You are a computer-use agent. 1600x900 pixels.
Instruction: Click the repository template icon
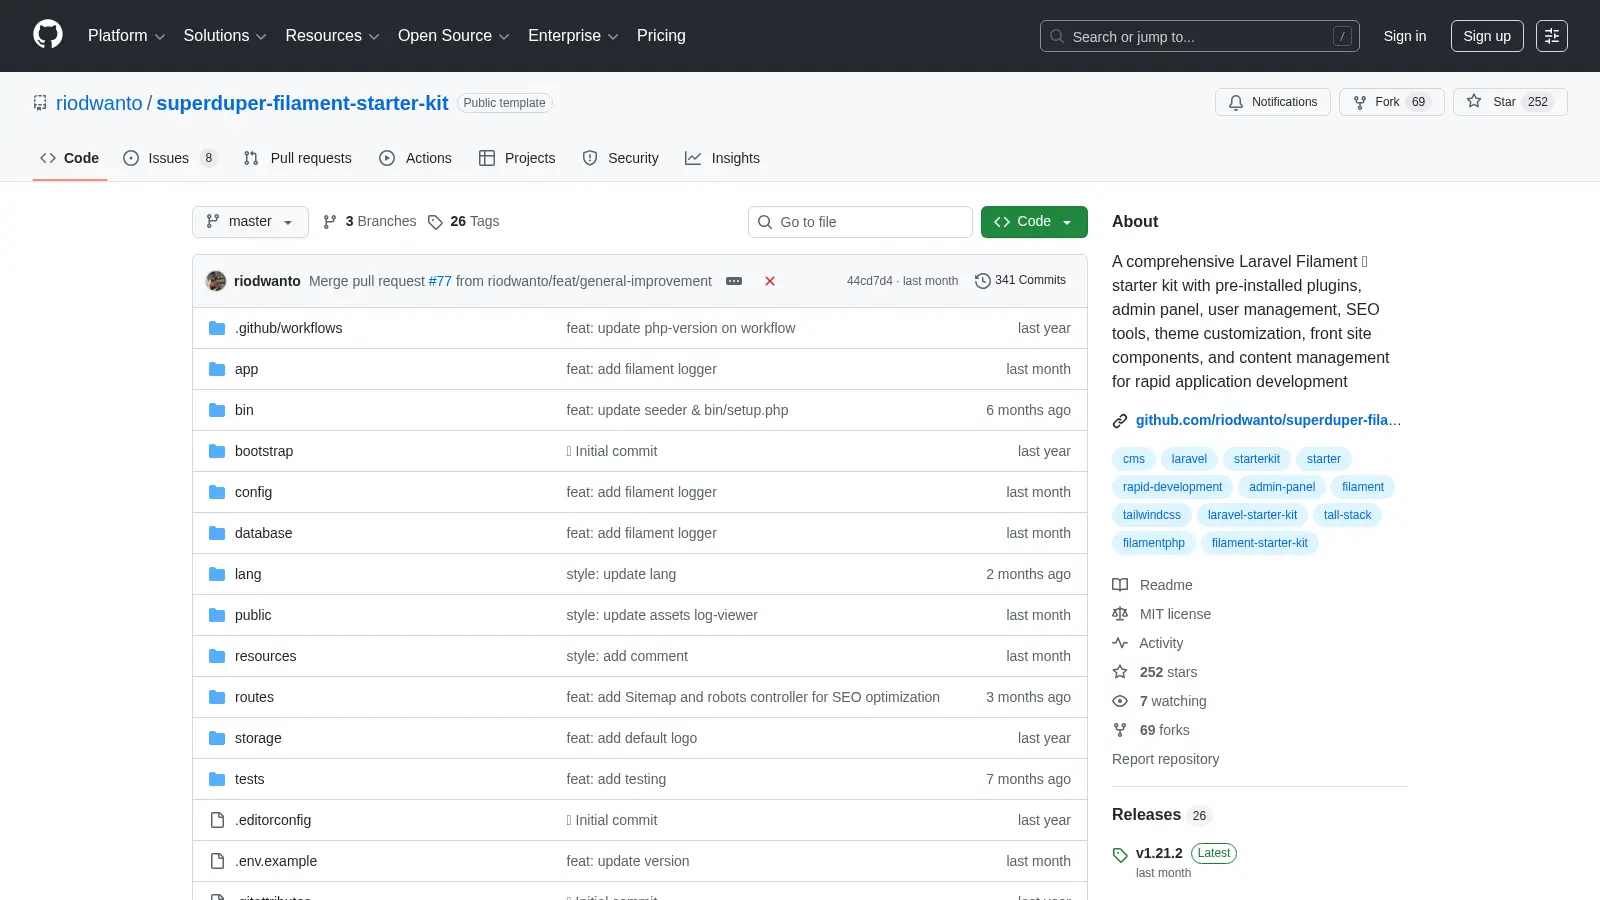click(x=40, y=103)
